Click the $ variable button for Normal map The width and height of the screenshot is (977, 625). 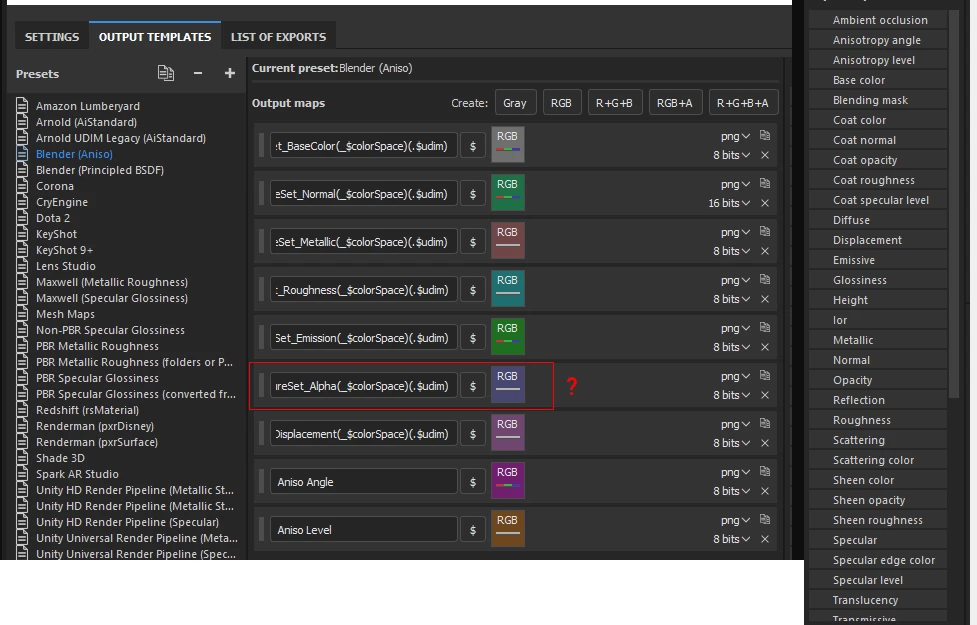(473, 194)
